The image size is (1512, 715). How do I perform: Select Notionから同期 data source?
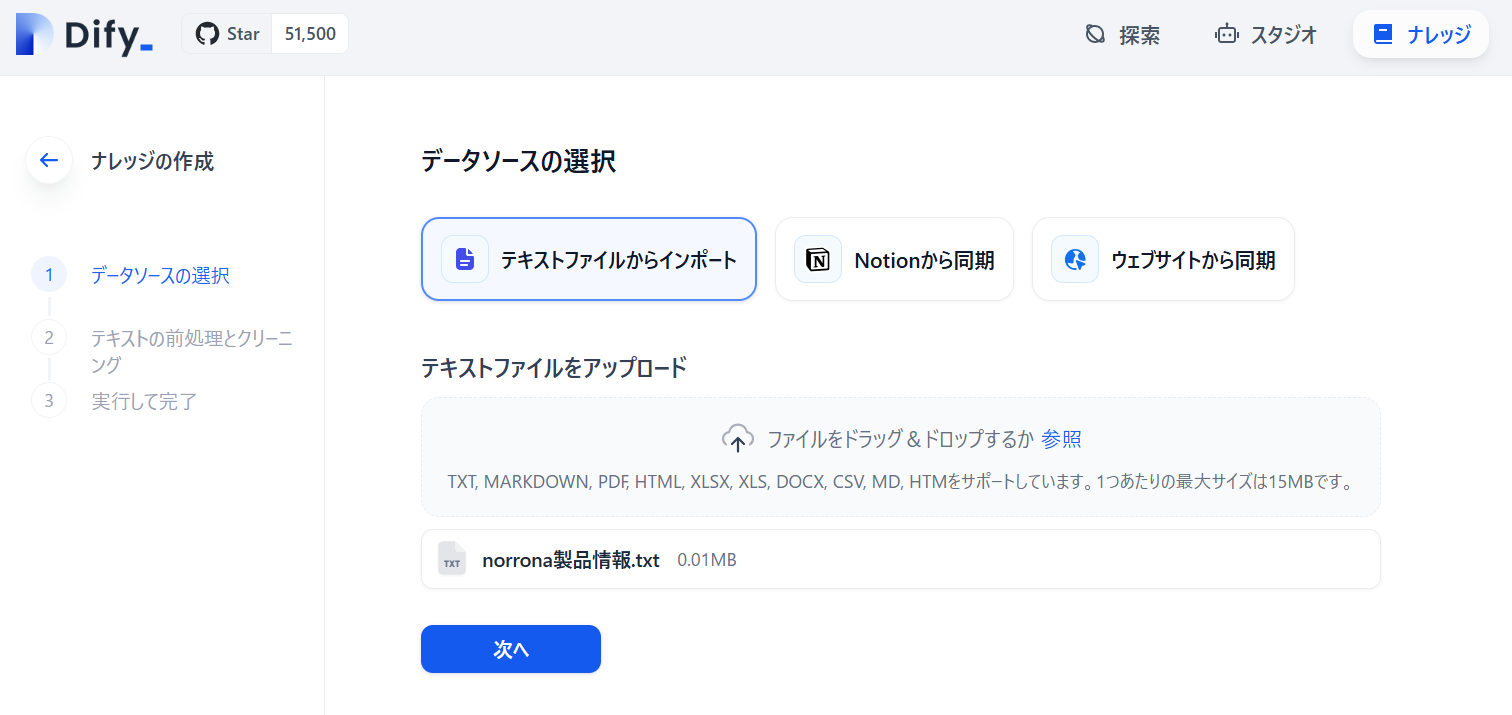tap(894, 259)
